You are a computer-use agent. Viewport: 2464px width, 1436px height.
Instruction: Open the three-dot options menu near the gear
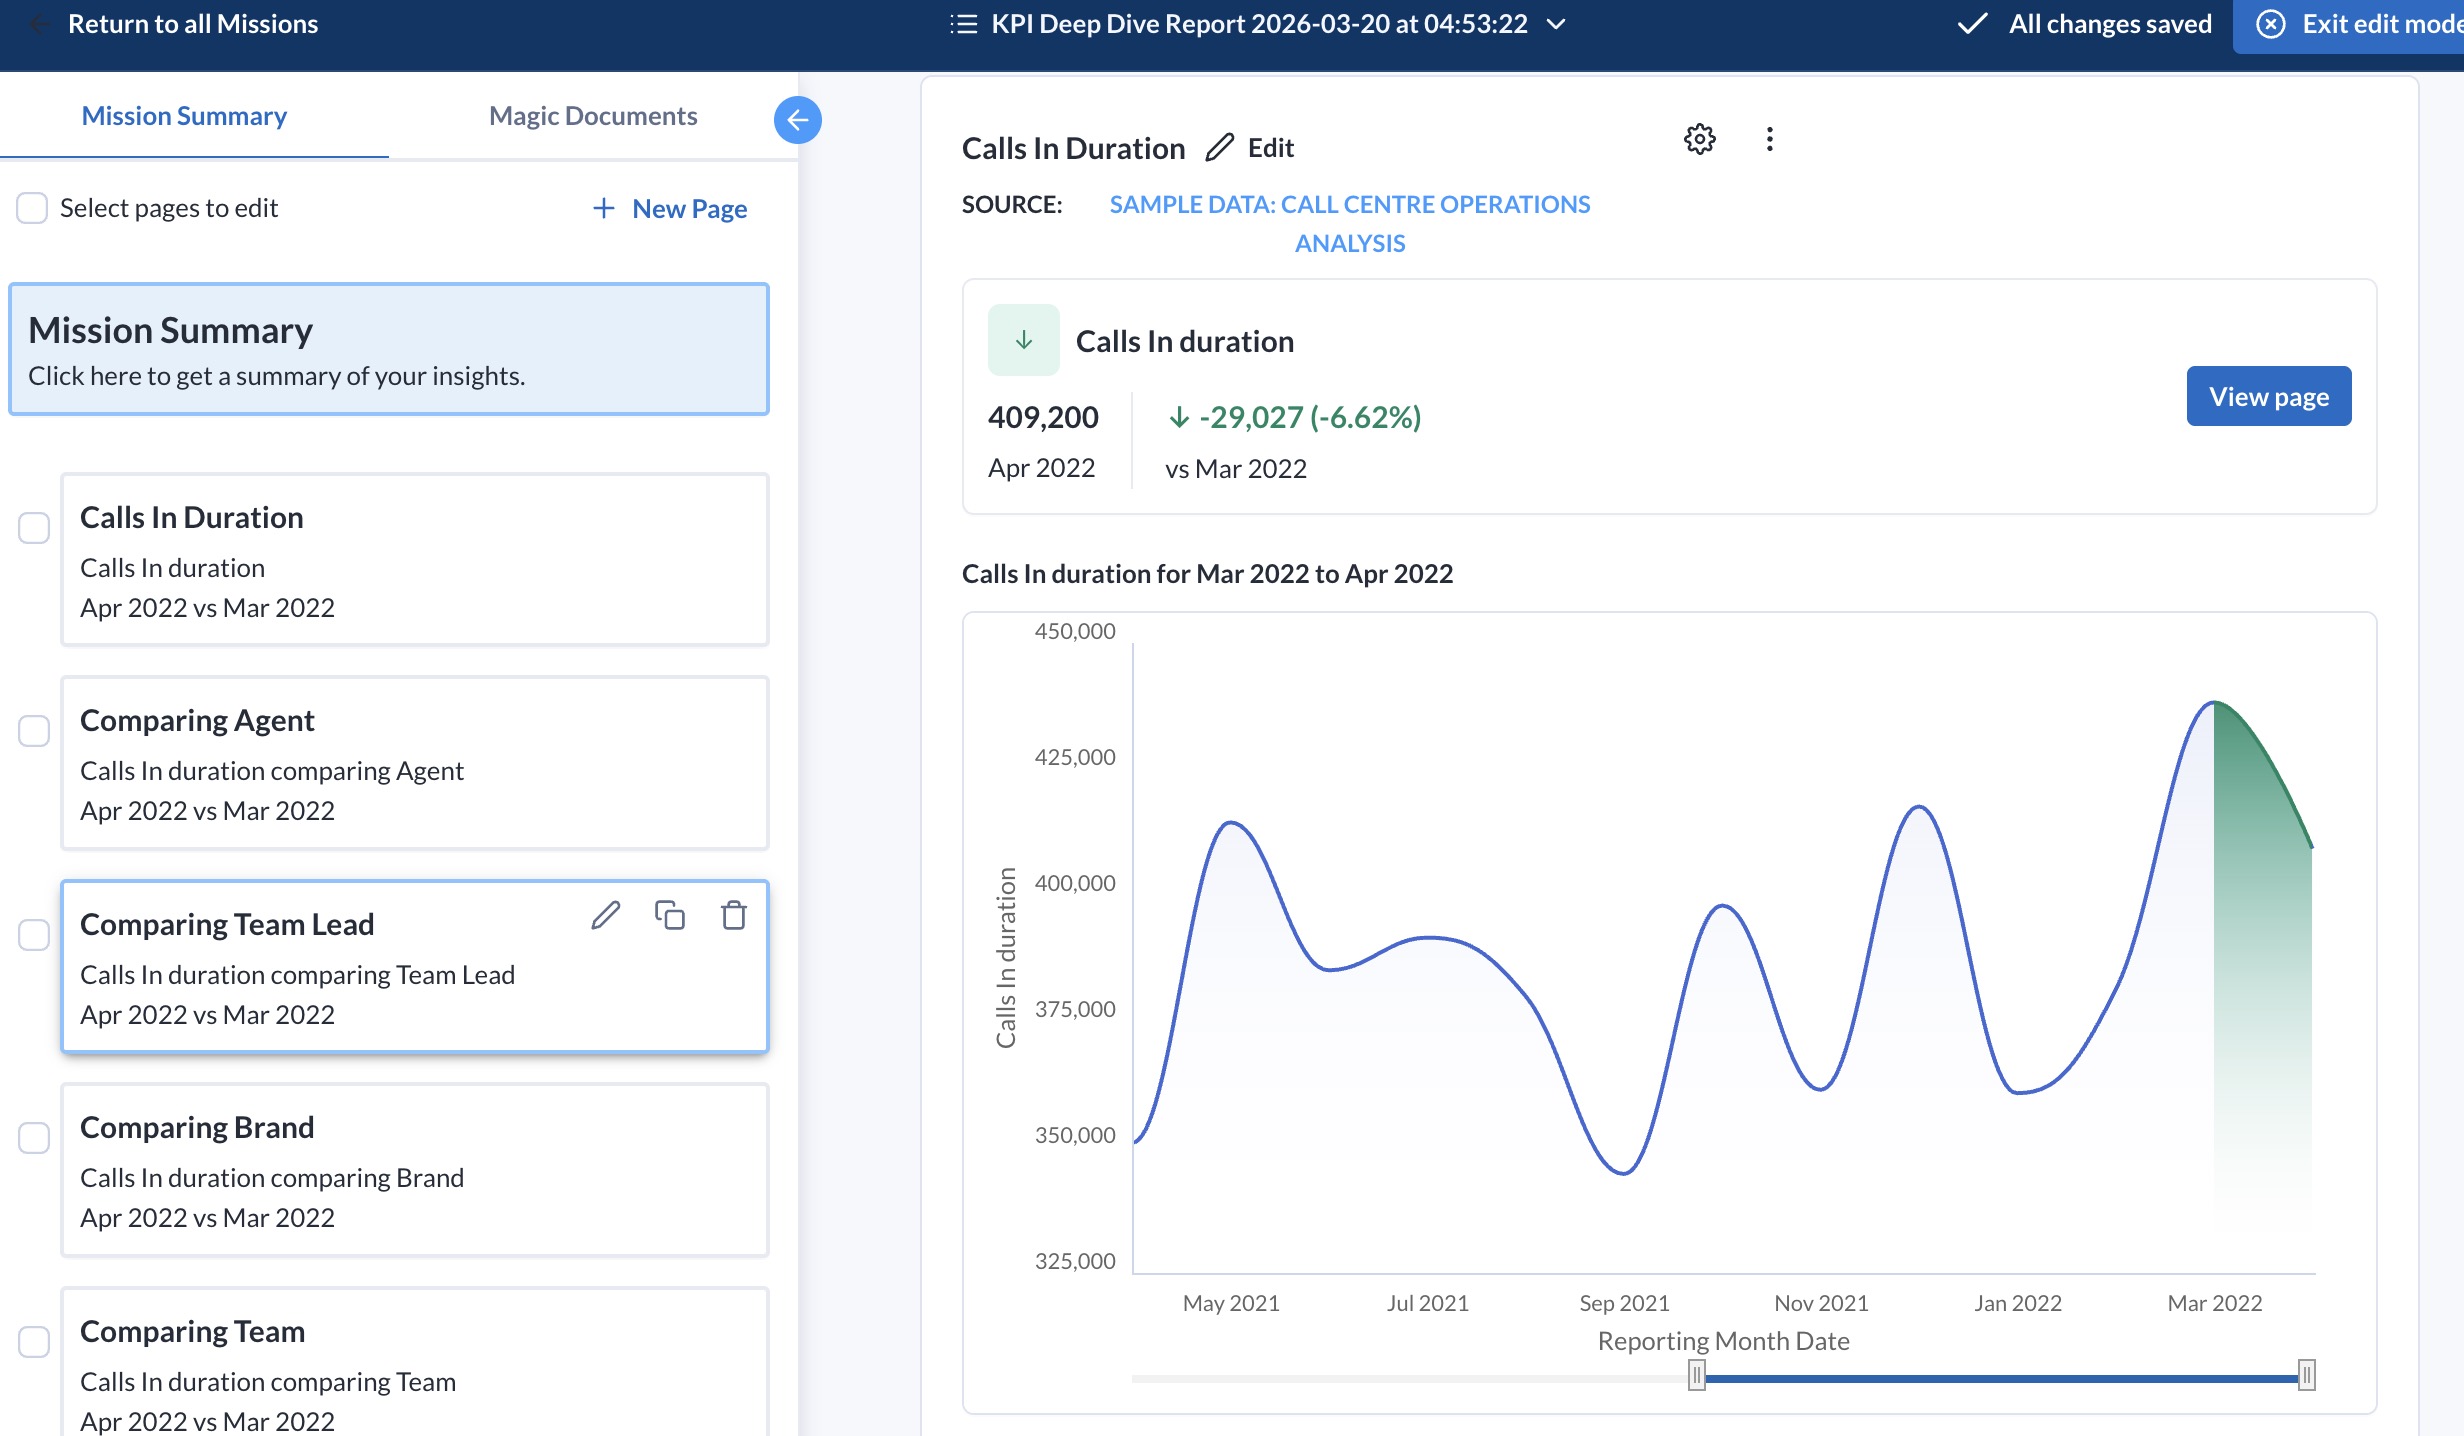(x=1770, y=139)
